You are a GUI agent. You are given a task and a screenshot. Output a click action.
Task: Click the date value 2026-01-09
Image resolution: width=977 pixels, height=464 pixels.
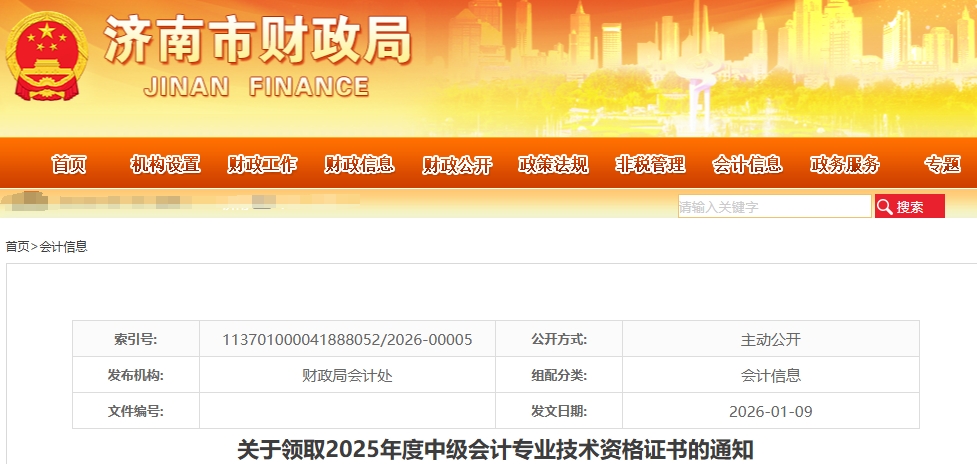(771, 412)
